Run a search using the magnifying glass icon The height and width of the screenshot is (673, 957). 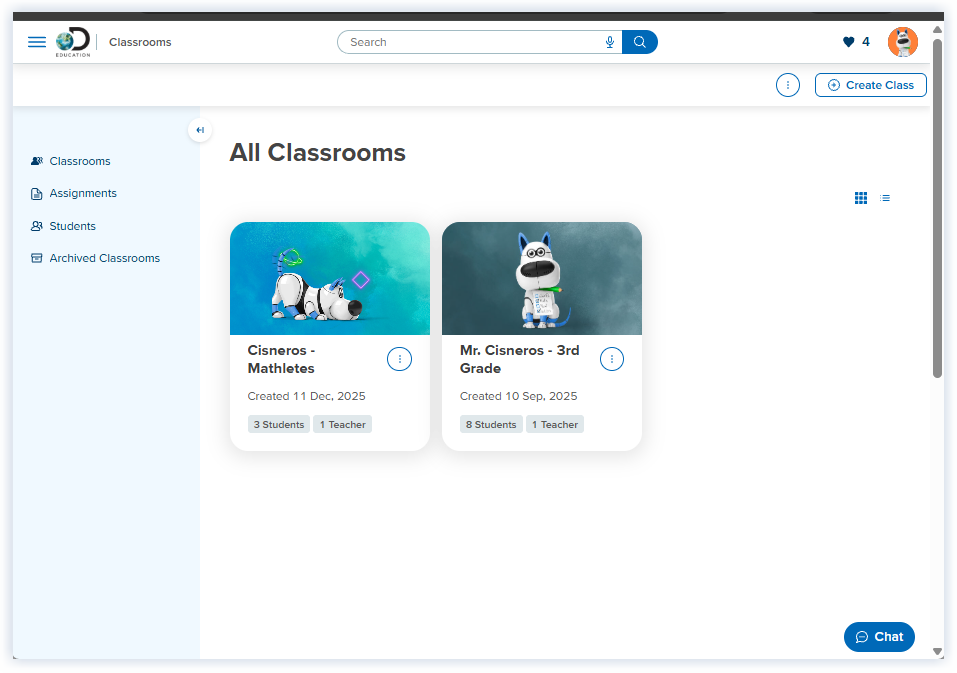(x=639, y=42)
